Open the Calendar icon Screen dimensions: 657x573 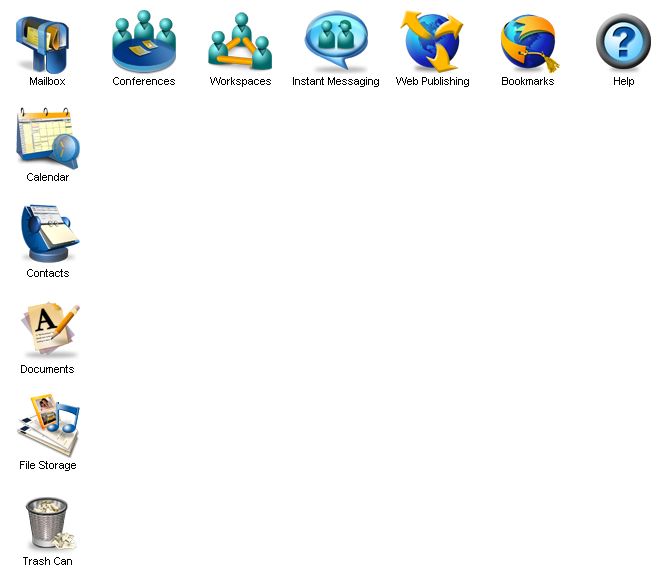point(48,138)
